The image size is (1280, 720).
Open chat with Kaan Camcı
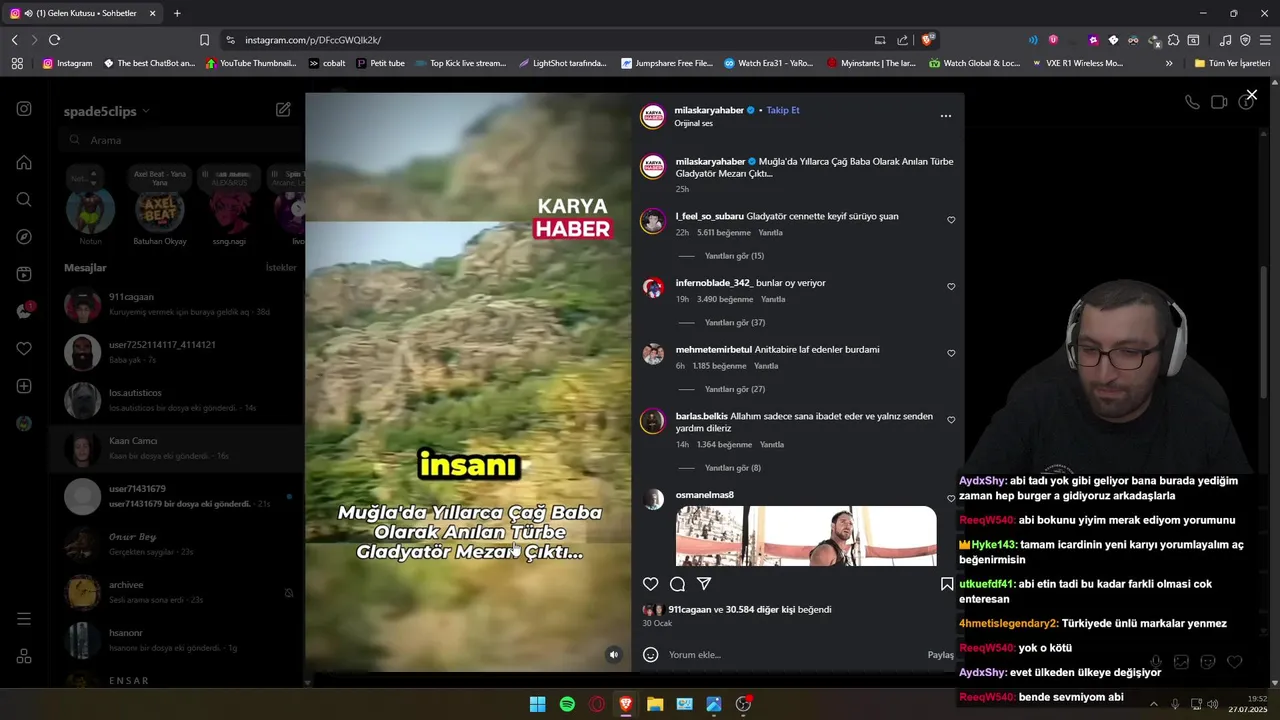click(175, 448)
